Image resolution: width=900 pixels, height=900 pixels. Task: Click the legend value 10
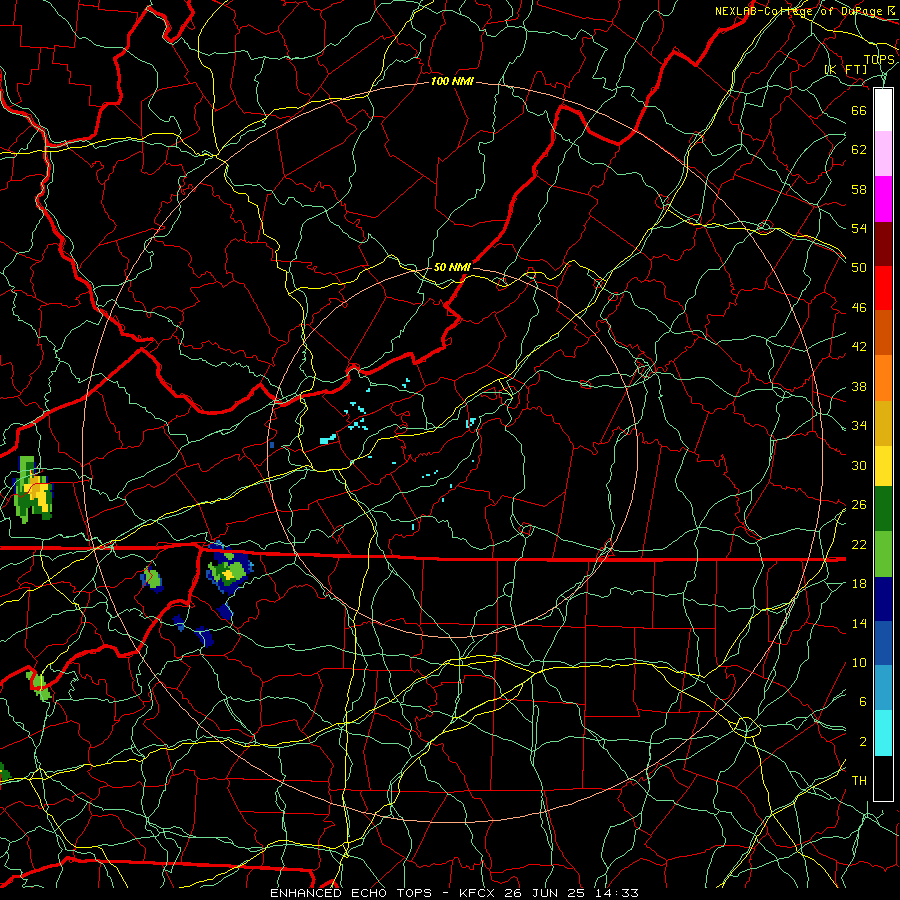(859, 662)
